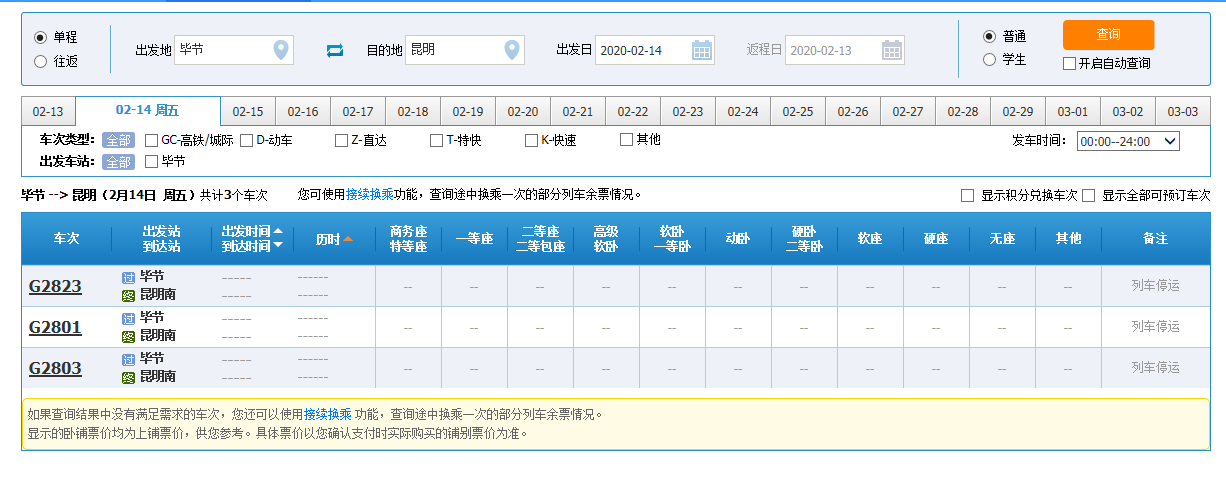Click 接续换乘 link in yellow notice
Viewport: 1226px width, 503px height.
pos(328,414)
